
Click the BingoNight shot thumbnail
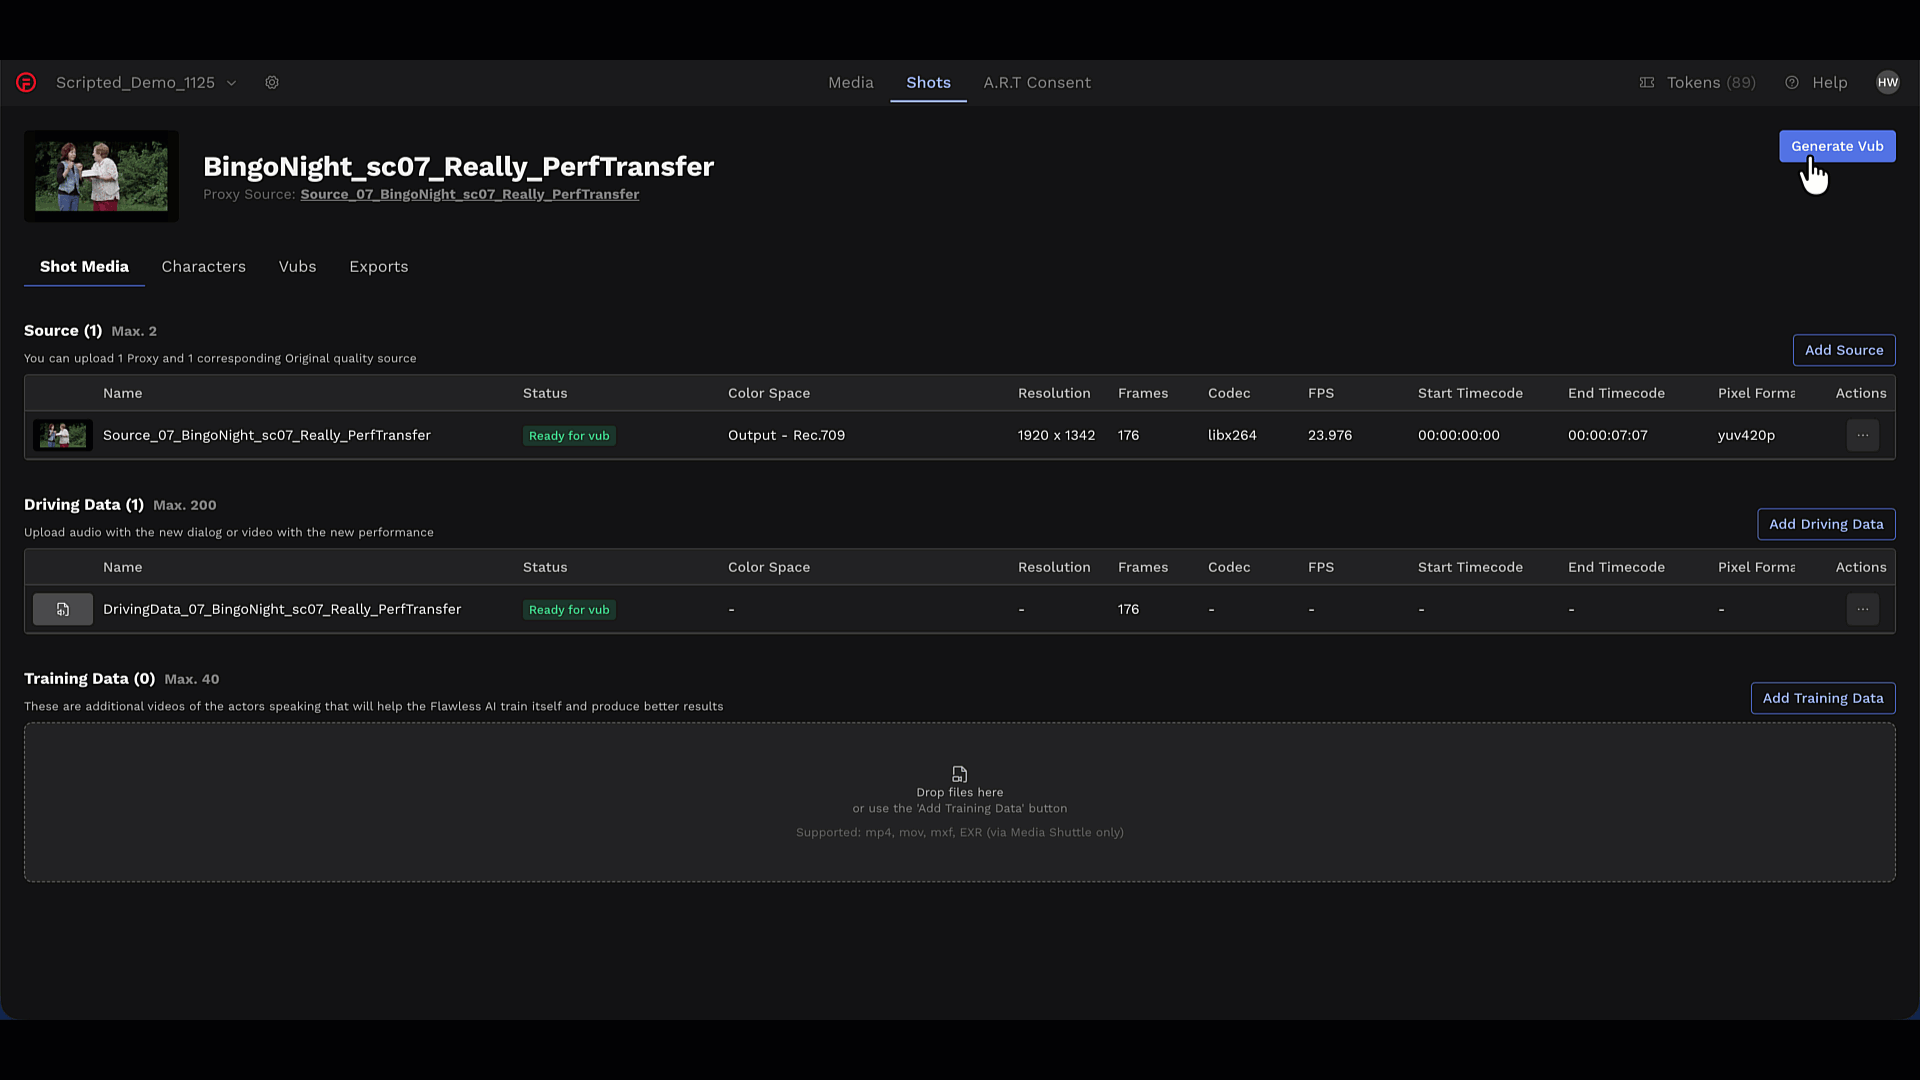tap(101, 176)
